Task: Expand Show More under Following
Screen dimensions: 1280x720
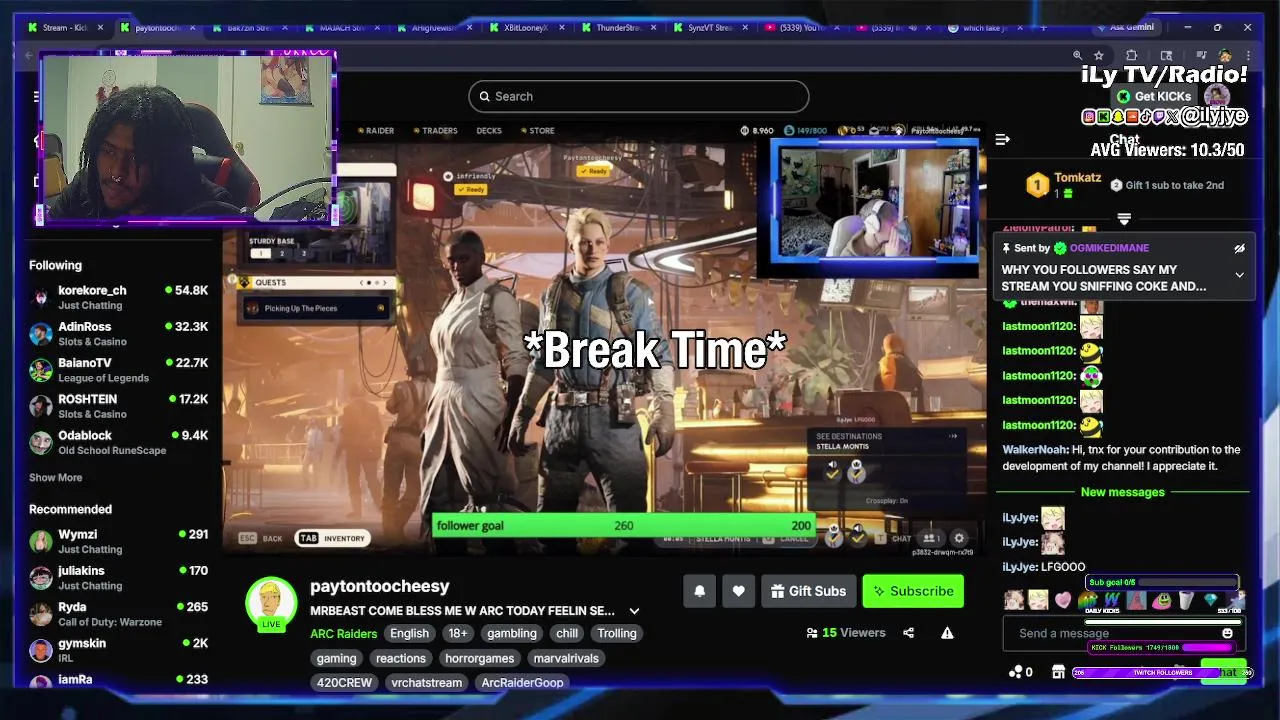Action: point(56,478)
